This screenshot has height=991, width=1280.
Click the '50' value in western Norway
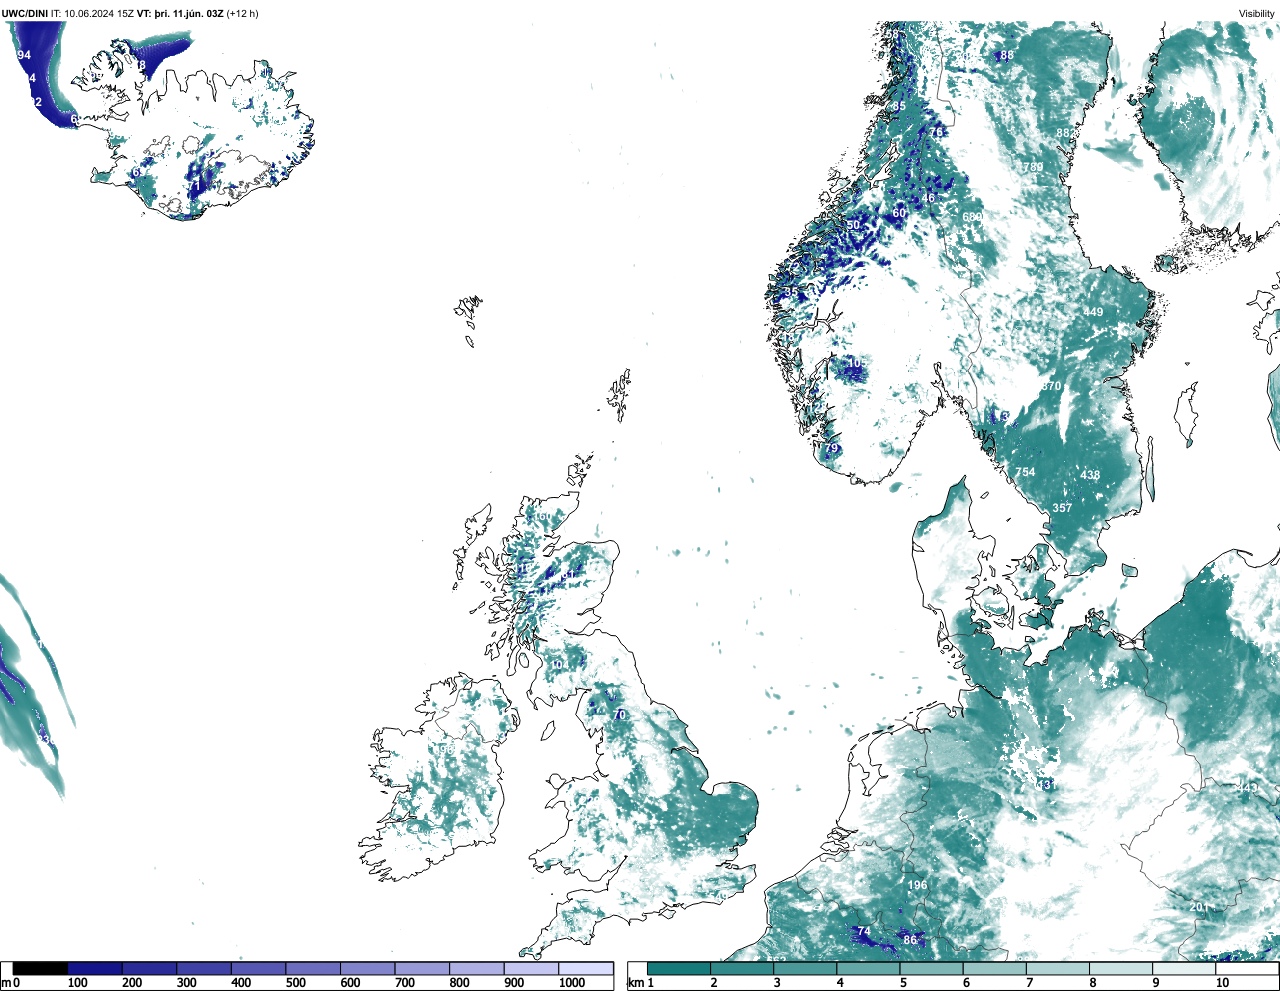(853, 225)
